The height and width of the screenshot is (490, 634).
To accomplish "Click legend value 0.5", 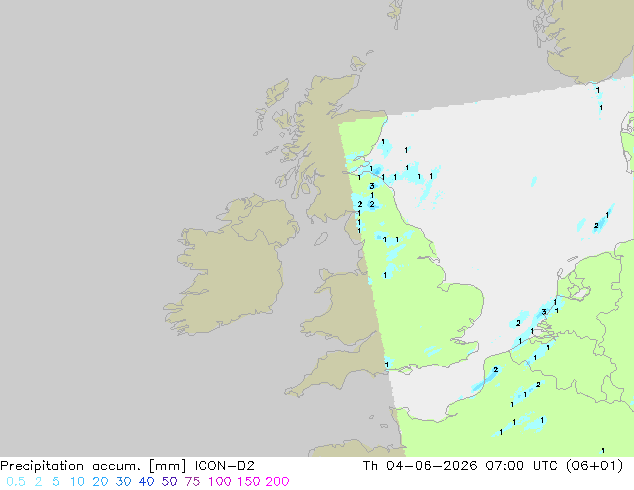I will (x=16, y=482).
